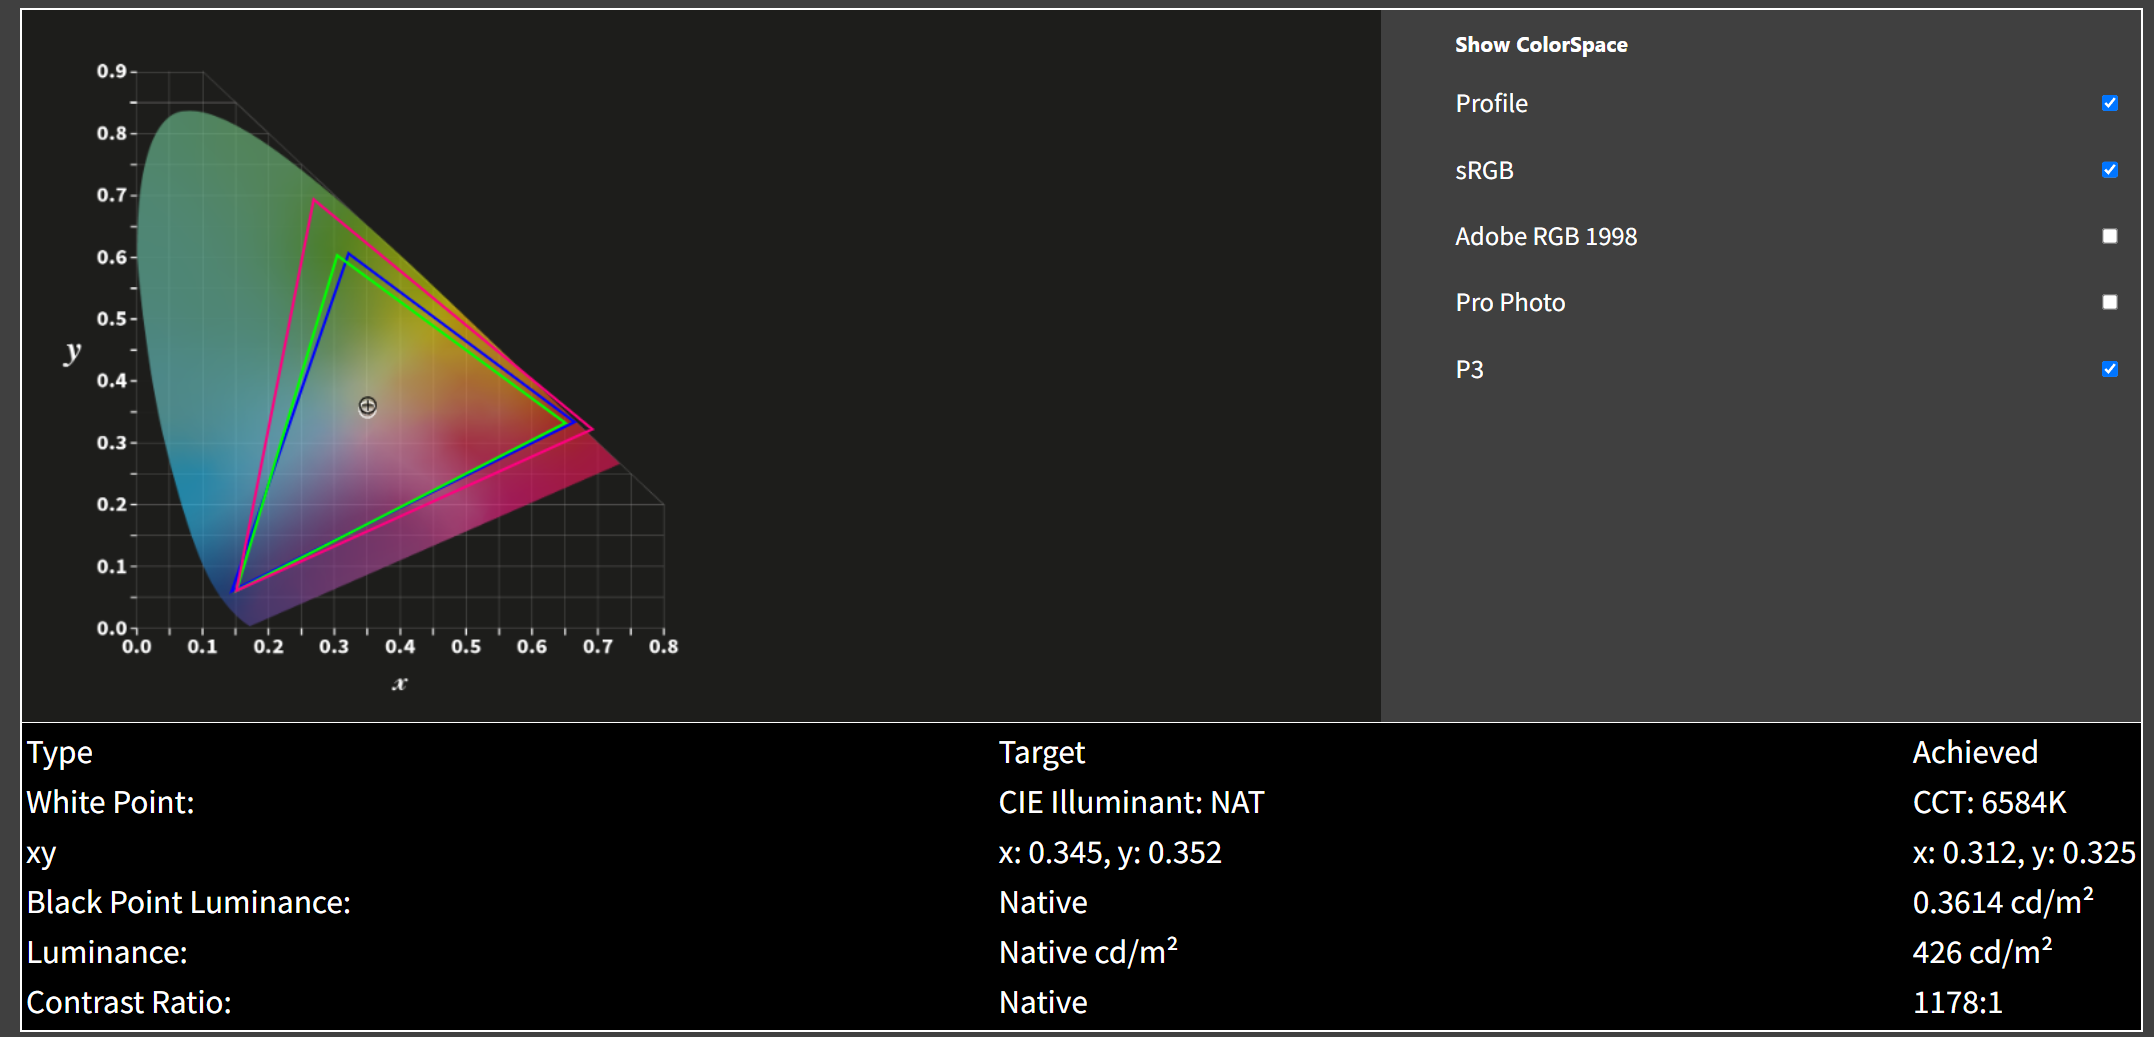Click the Achieved column header
The image size is (2154, 1037).
coord(1974,753)
